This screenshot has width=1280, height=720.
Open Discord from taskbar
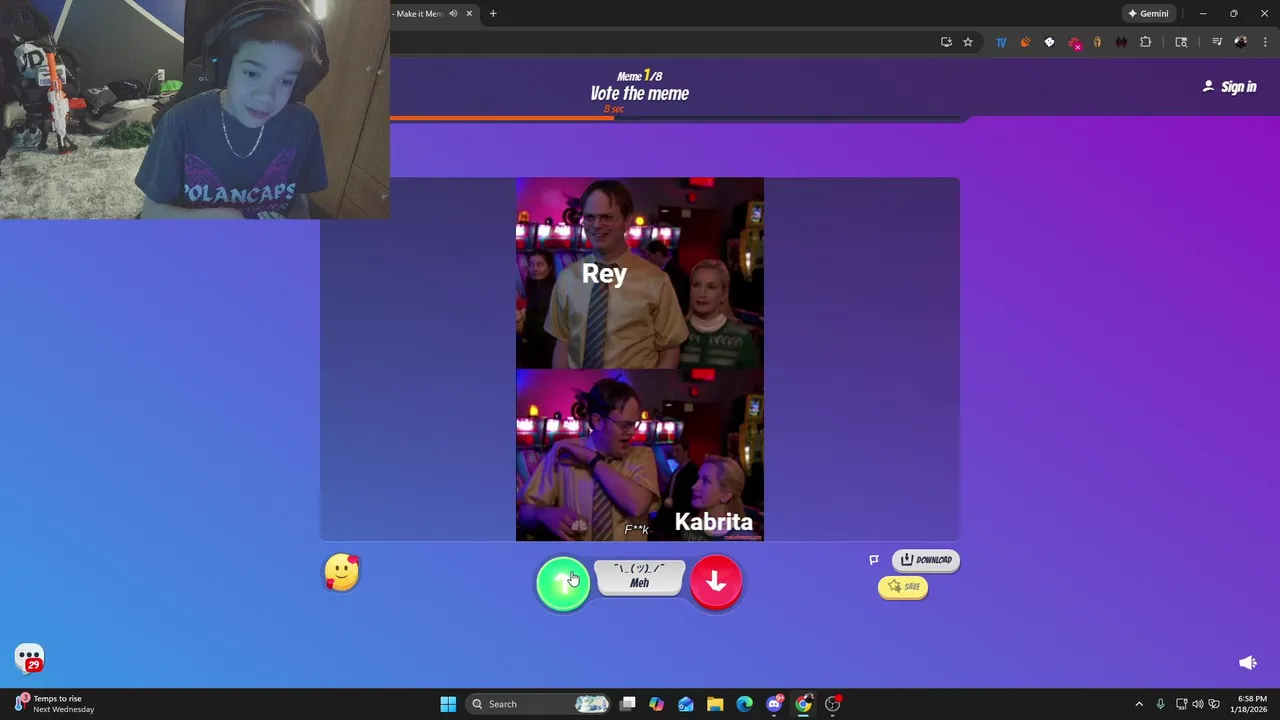[774, 704]
